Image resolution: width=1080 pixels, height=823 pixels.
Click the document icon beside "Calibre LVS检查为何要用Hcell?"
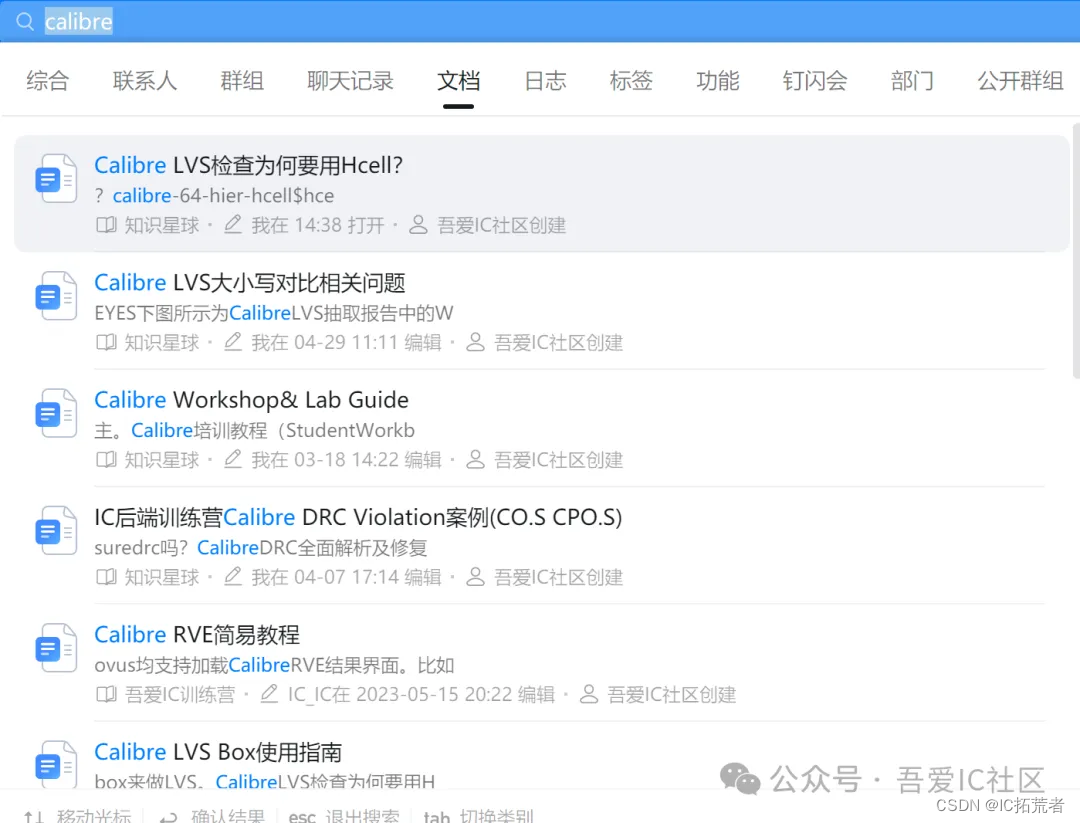point(55,177)
